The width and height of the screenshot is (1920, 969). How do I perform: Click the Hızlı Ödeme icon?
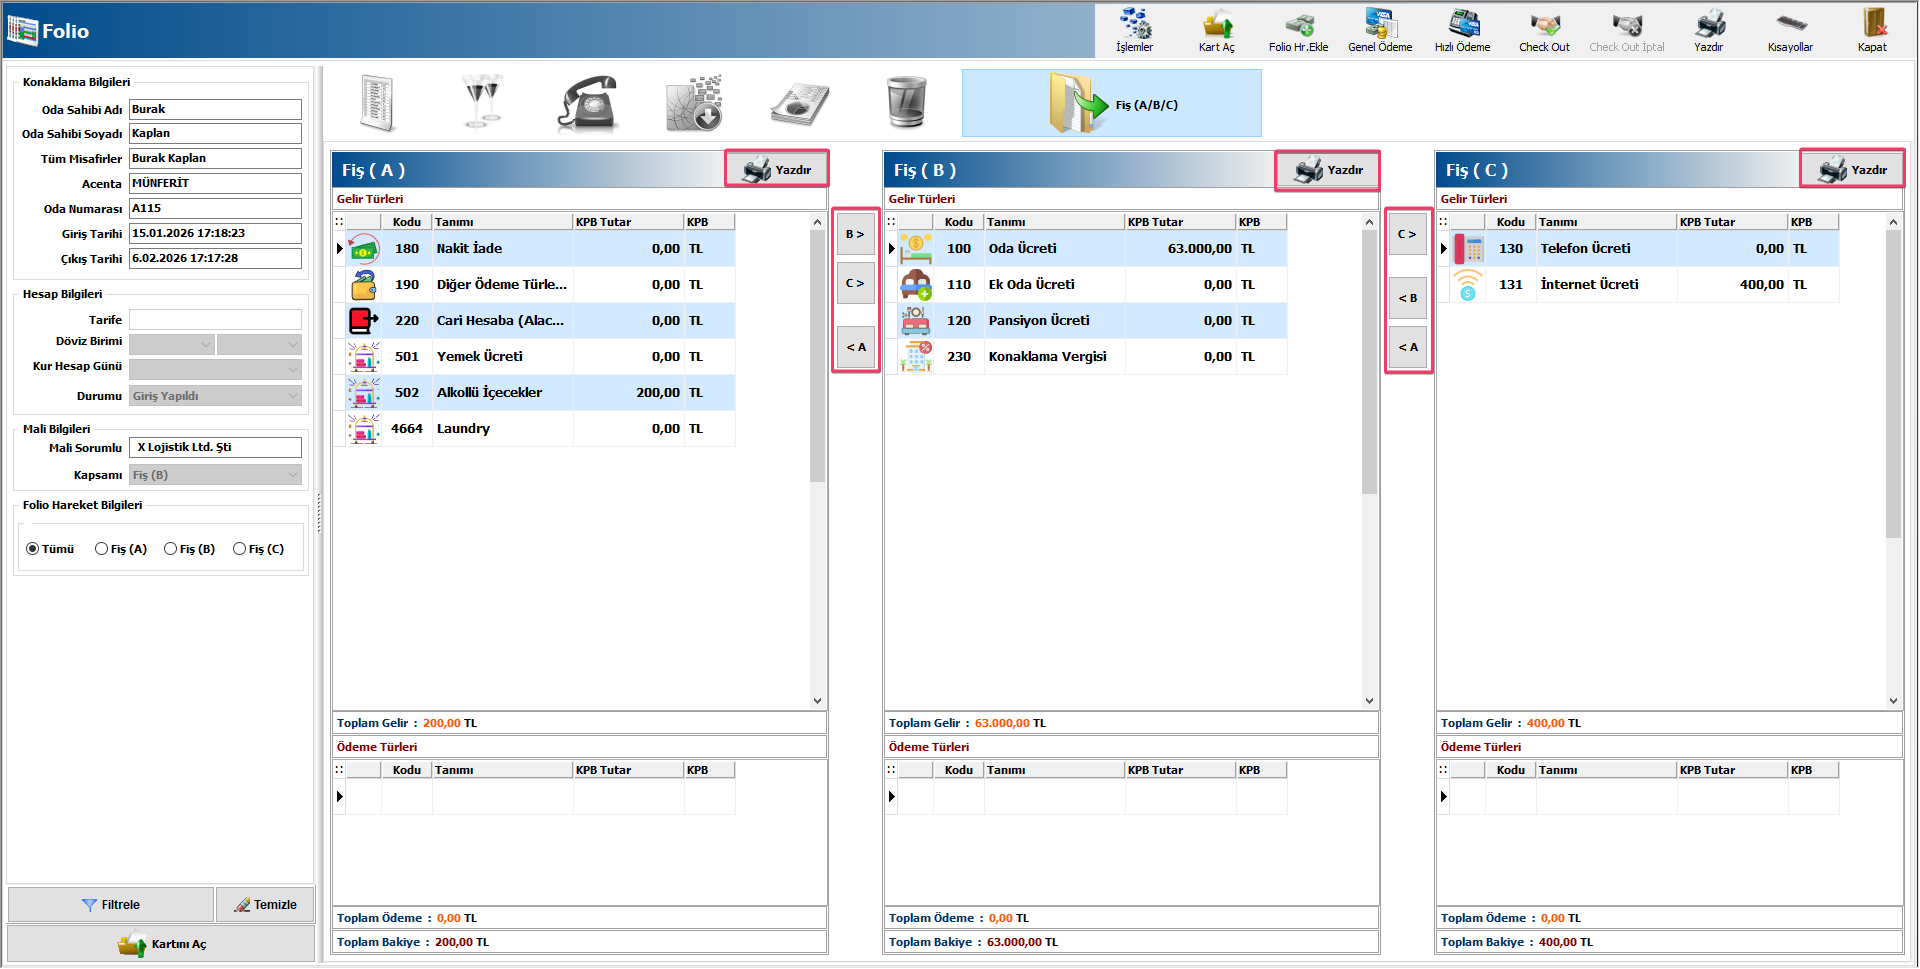(x=1462, y=30)
